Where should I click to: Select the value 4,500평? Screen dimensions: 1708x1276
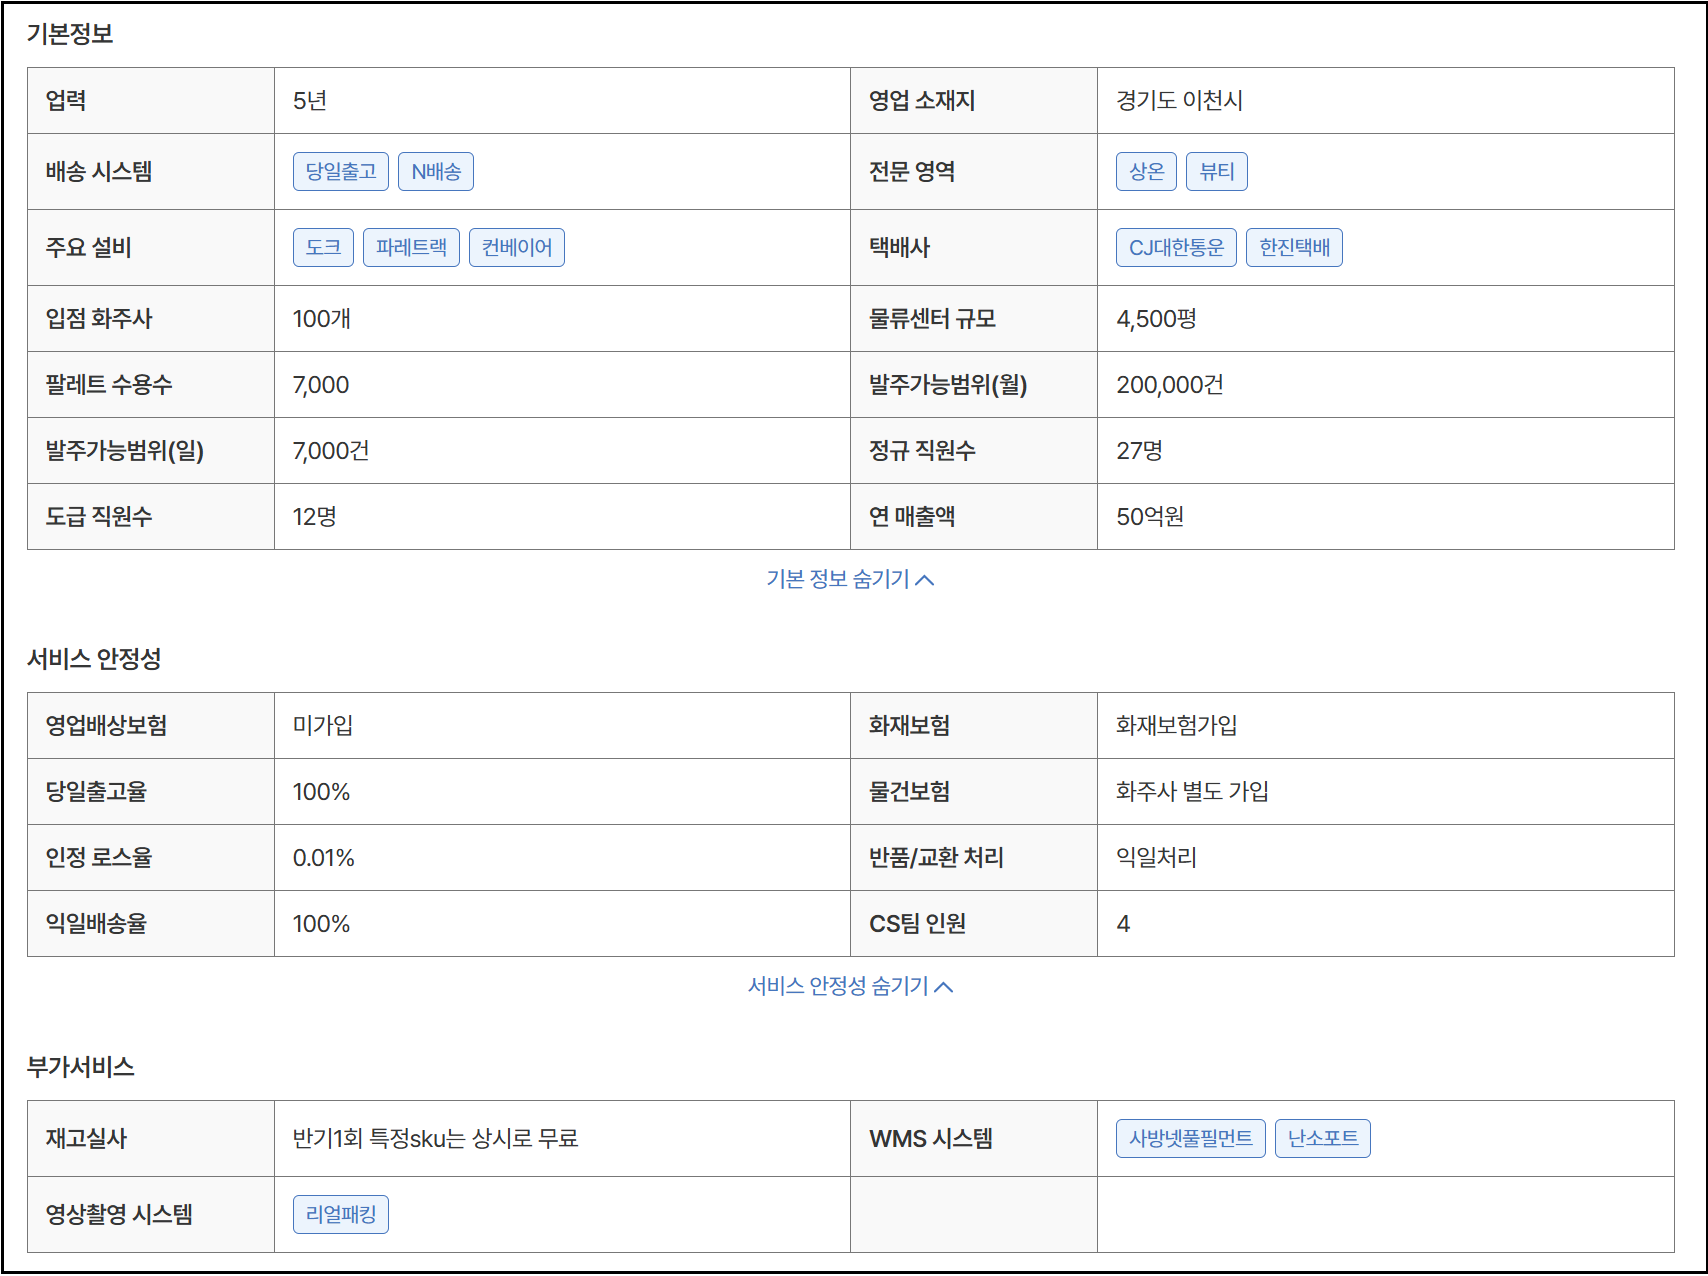(1156, 319)
